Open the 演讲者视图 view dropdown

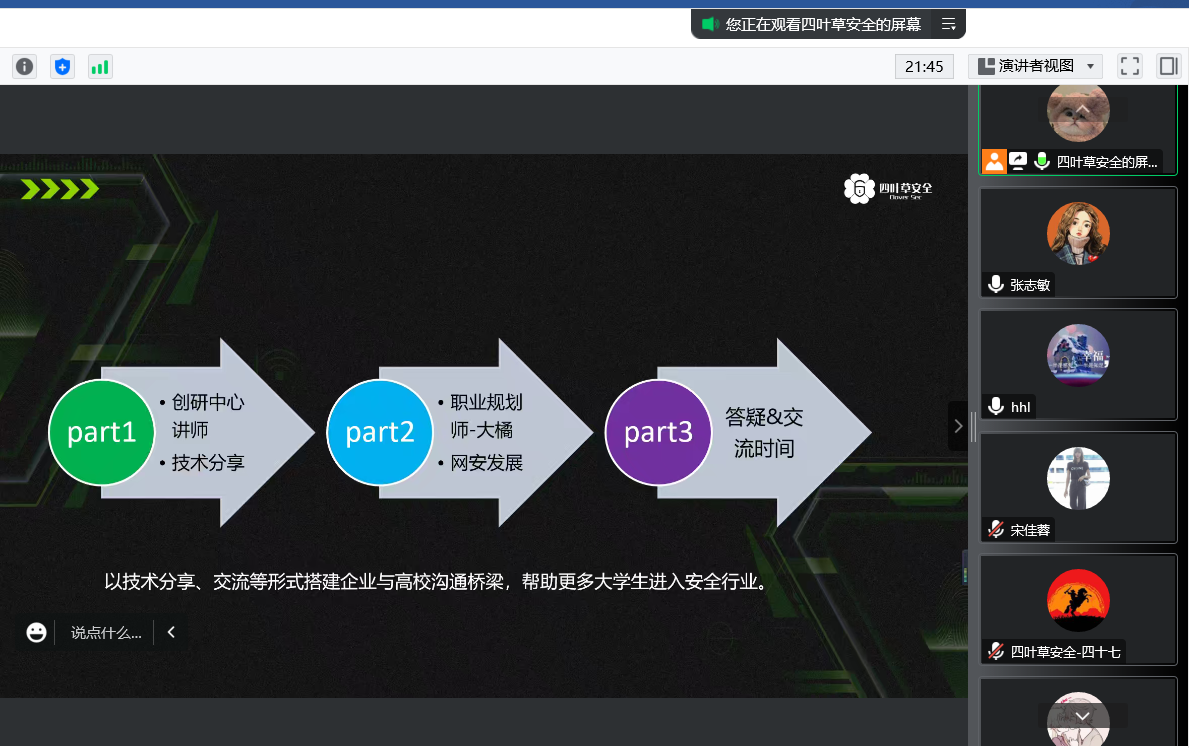tap(1035, 66)
